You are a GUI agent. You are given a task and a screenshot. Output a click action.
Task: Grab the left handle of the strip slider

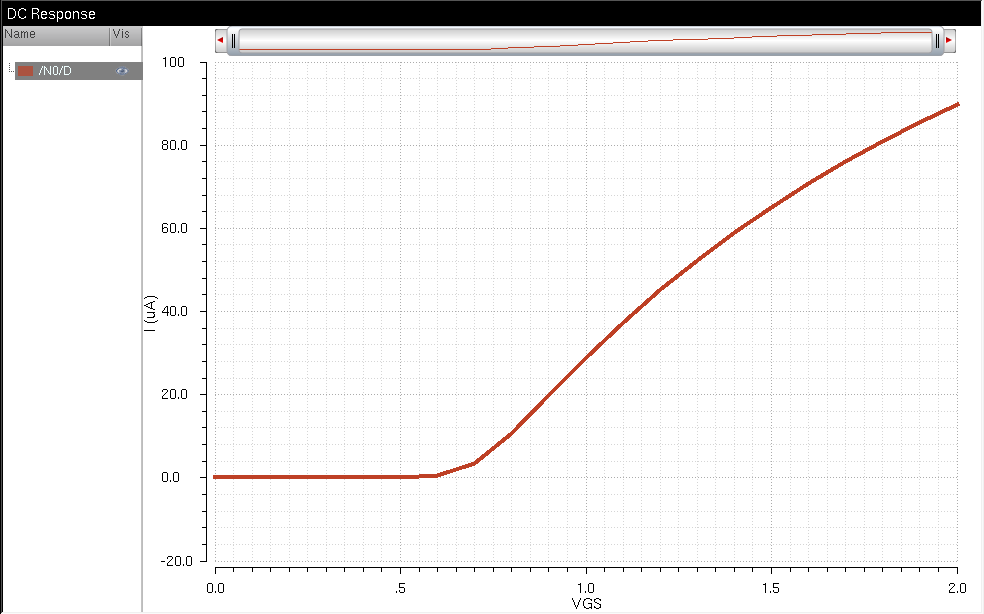click(233, 41)
